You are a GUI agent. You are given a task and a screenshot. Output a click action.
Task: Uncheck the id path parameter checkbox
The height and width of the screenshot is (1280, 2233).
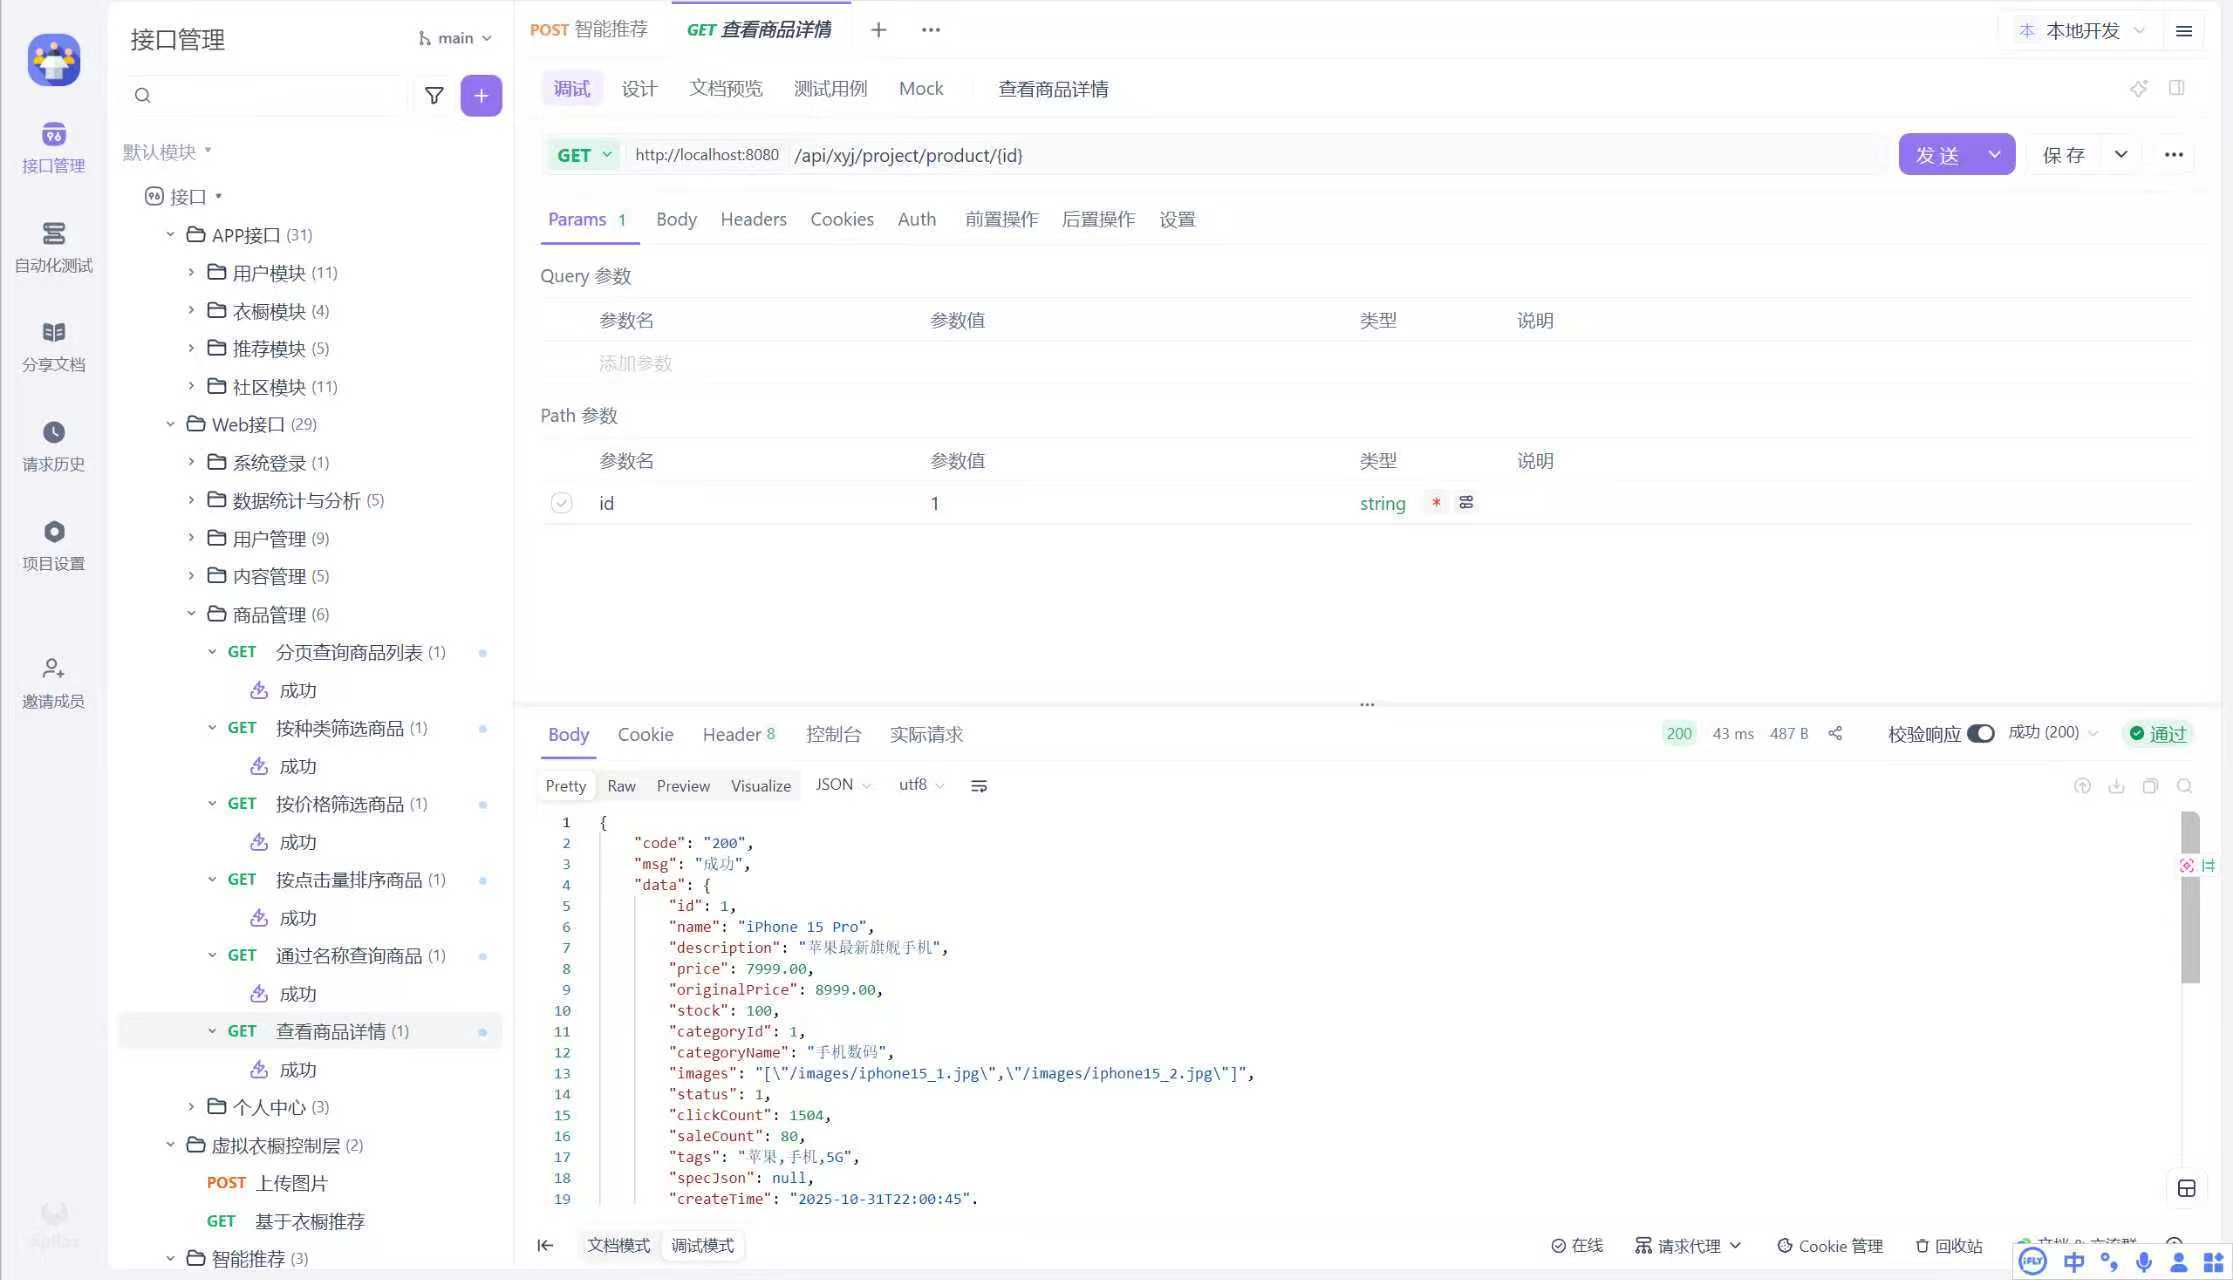click(561, 503)
